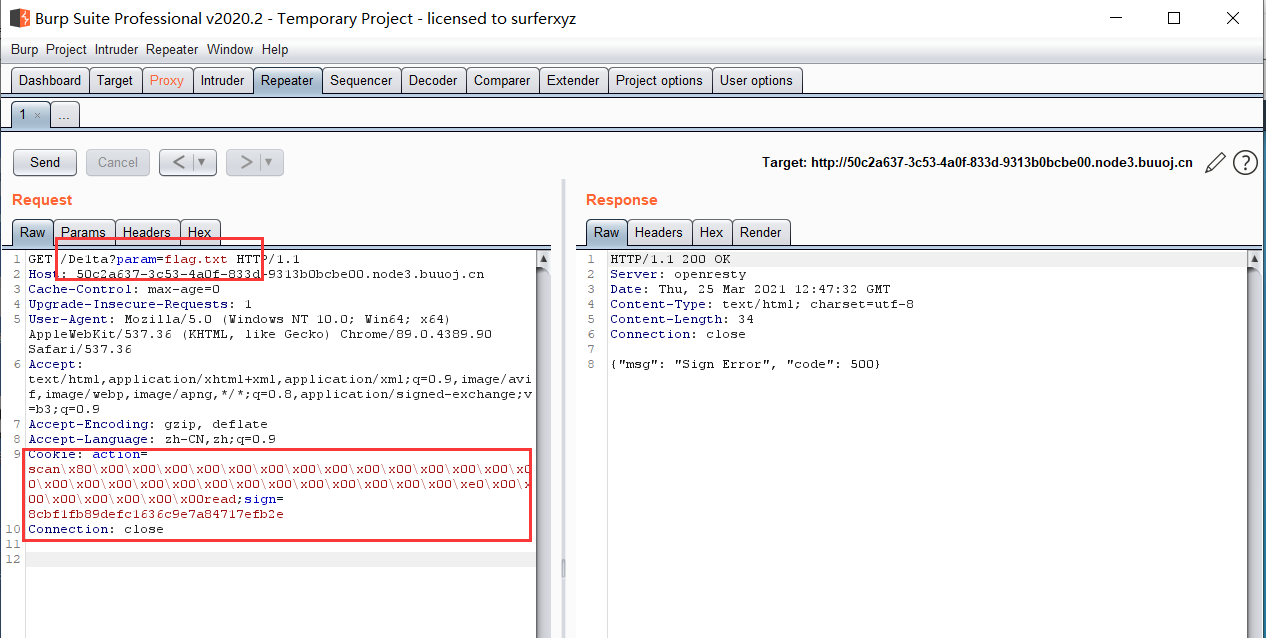The width and height of the screenshot is (1266, 638).
Task: Click the Cancel button
Action: tap(118, 162)
